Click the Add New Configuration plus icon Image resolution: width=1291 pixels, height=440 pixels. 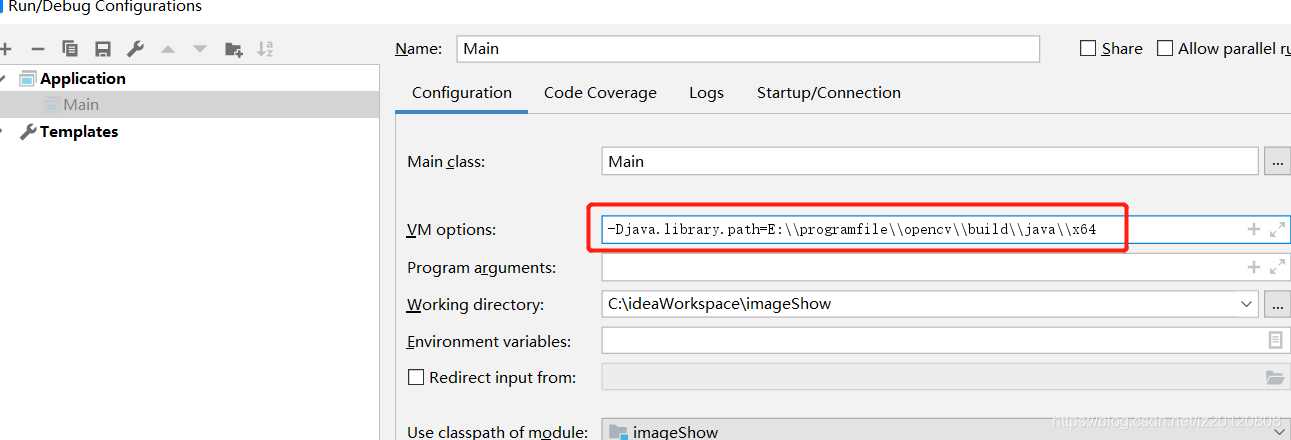tap(5, 49)
